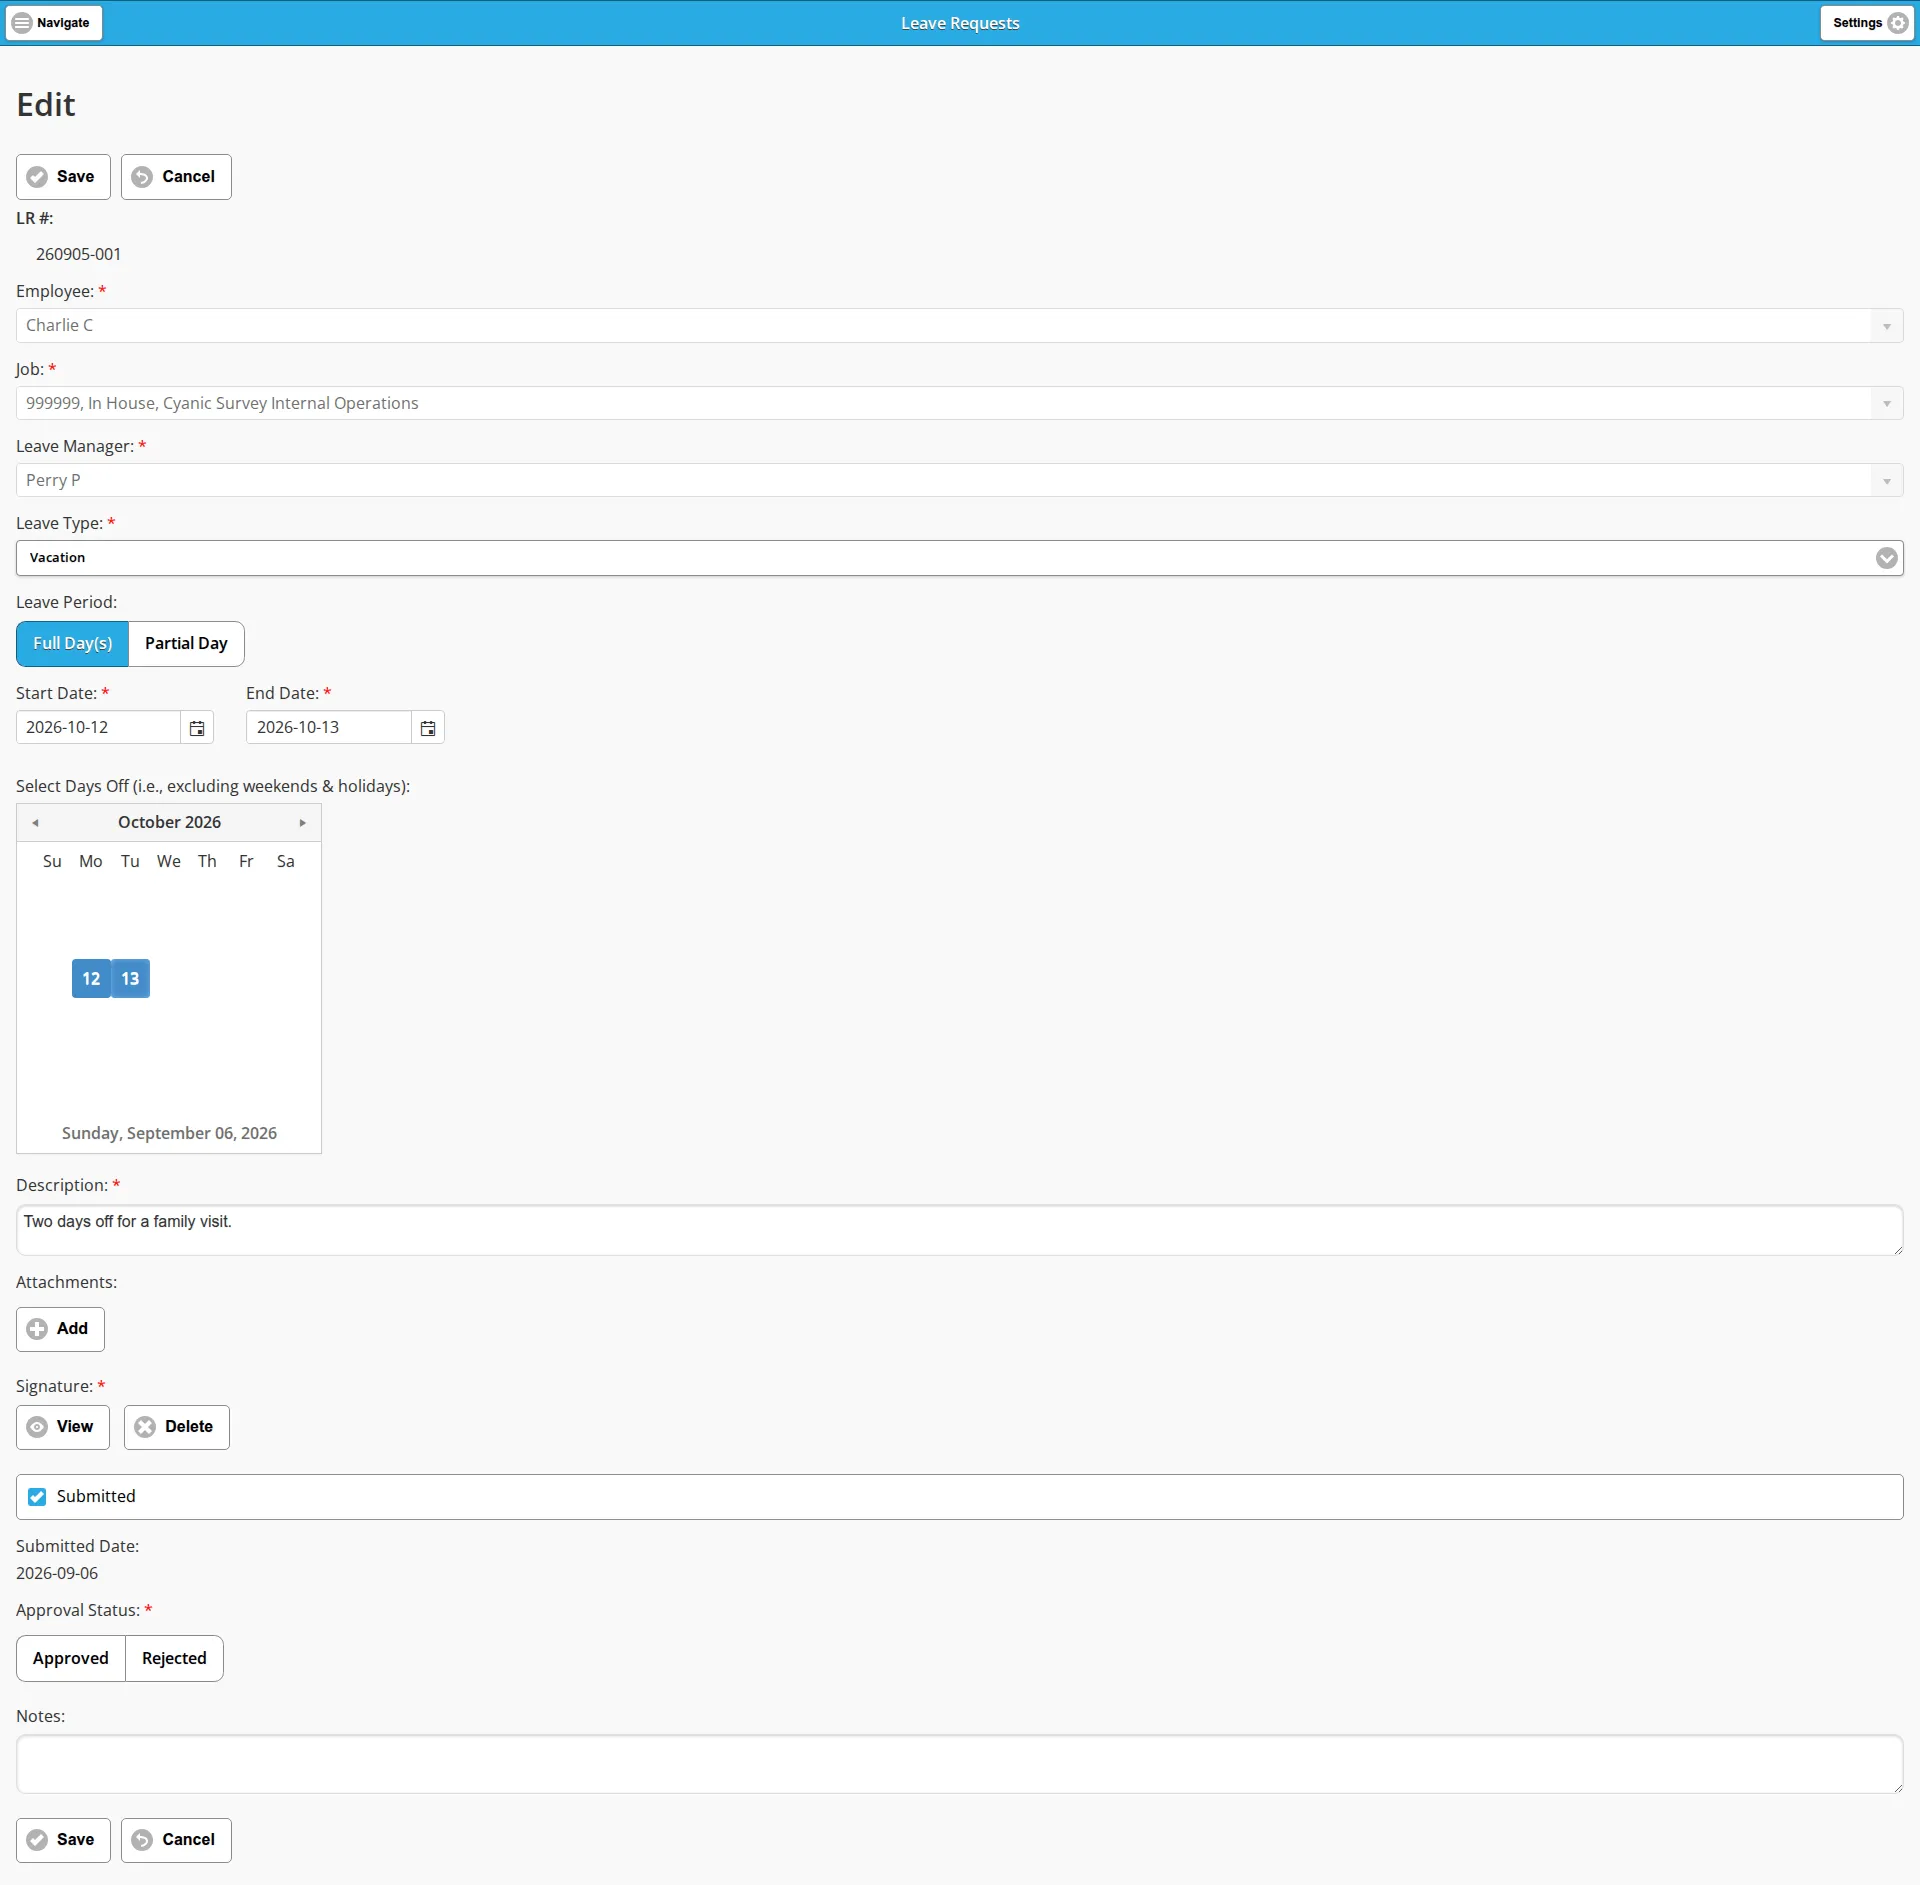Select Full Day(s) leave period
This screenshot has width=1920, height=1885.
[72, 644]
